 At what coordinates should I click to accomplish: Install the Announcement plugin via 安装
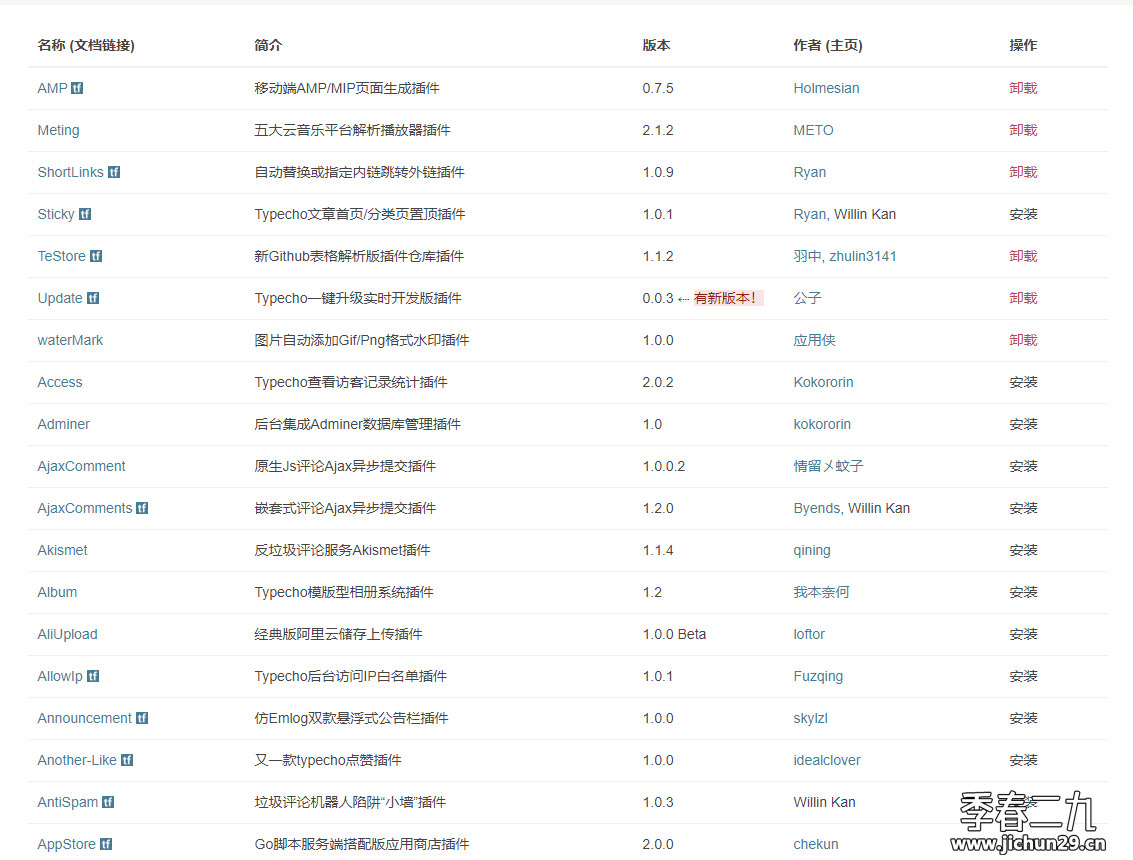click(1023, 718)
